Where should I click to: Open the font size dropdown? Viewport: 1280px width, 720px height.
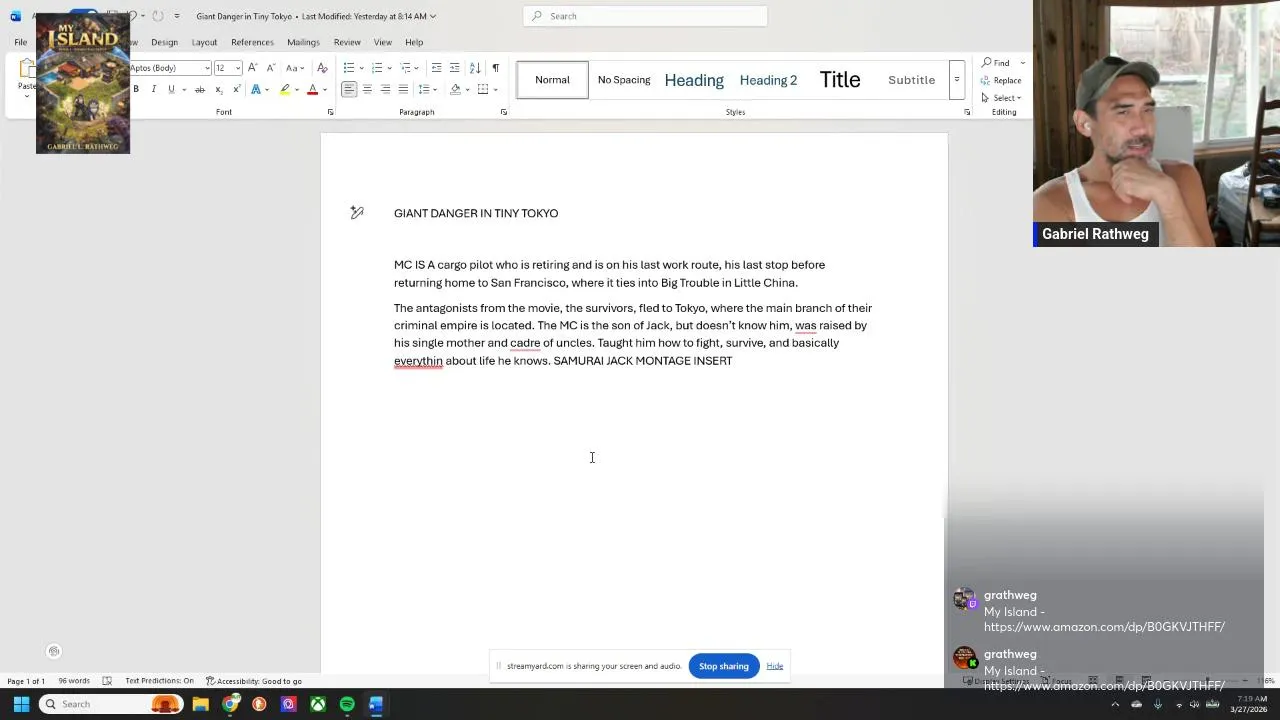click(237, 68)
